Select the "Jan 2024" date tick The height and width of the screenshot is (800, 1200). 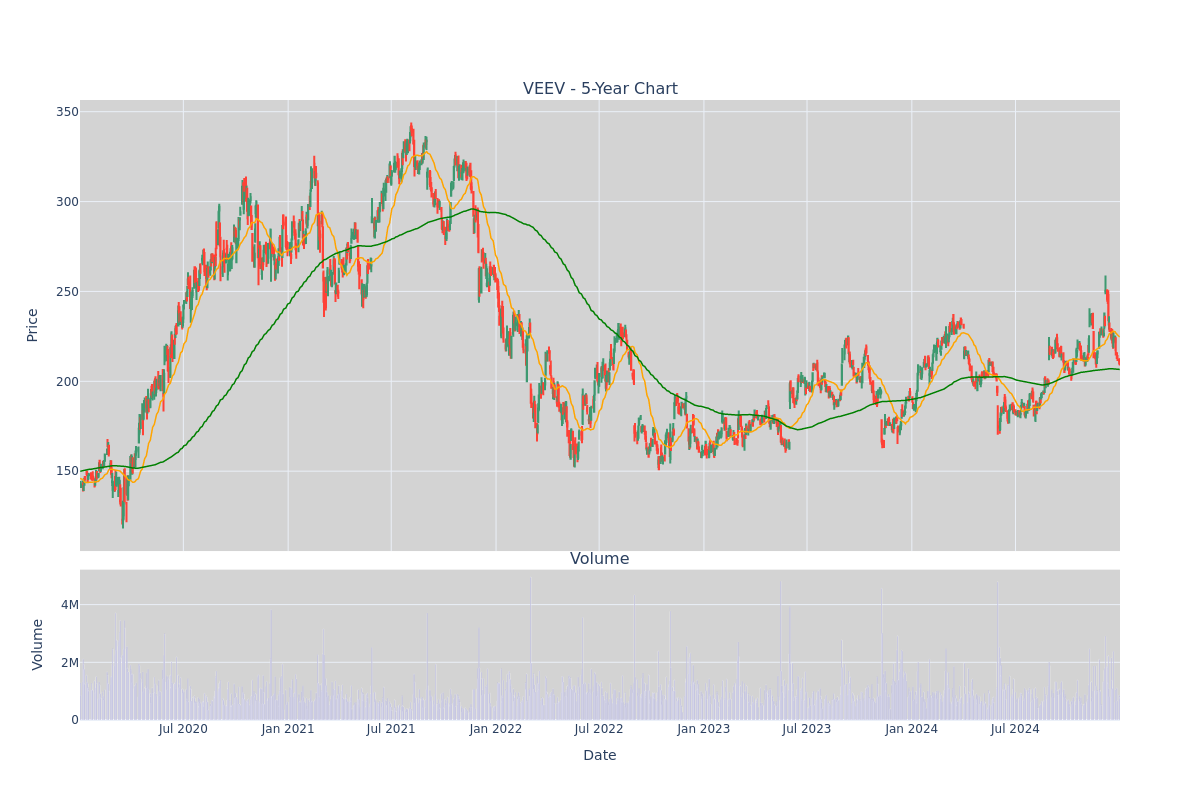click(912, 729)
